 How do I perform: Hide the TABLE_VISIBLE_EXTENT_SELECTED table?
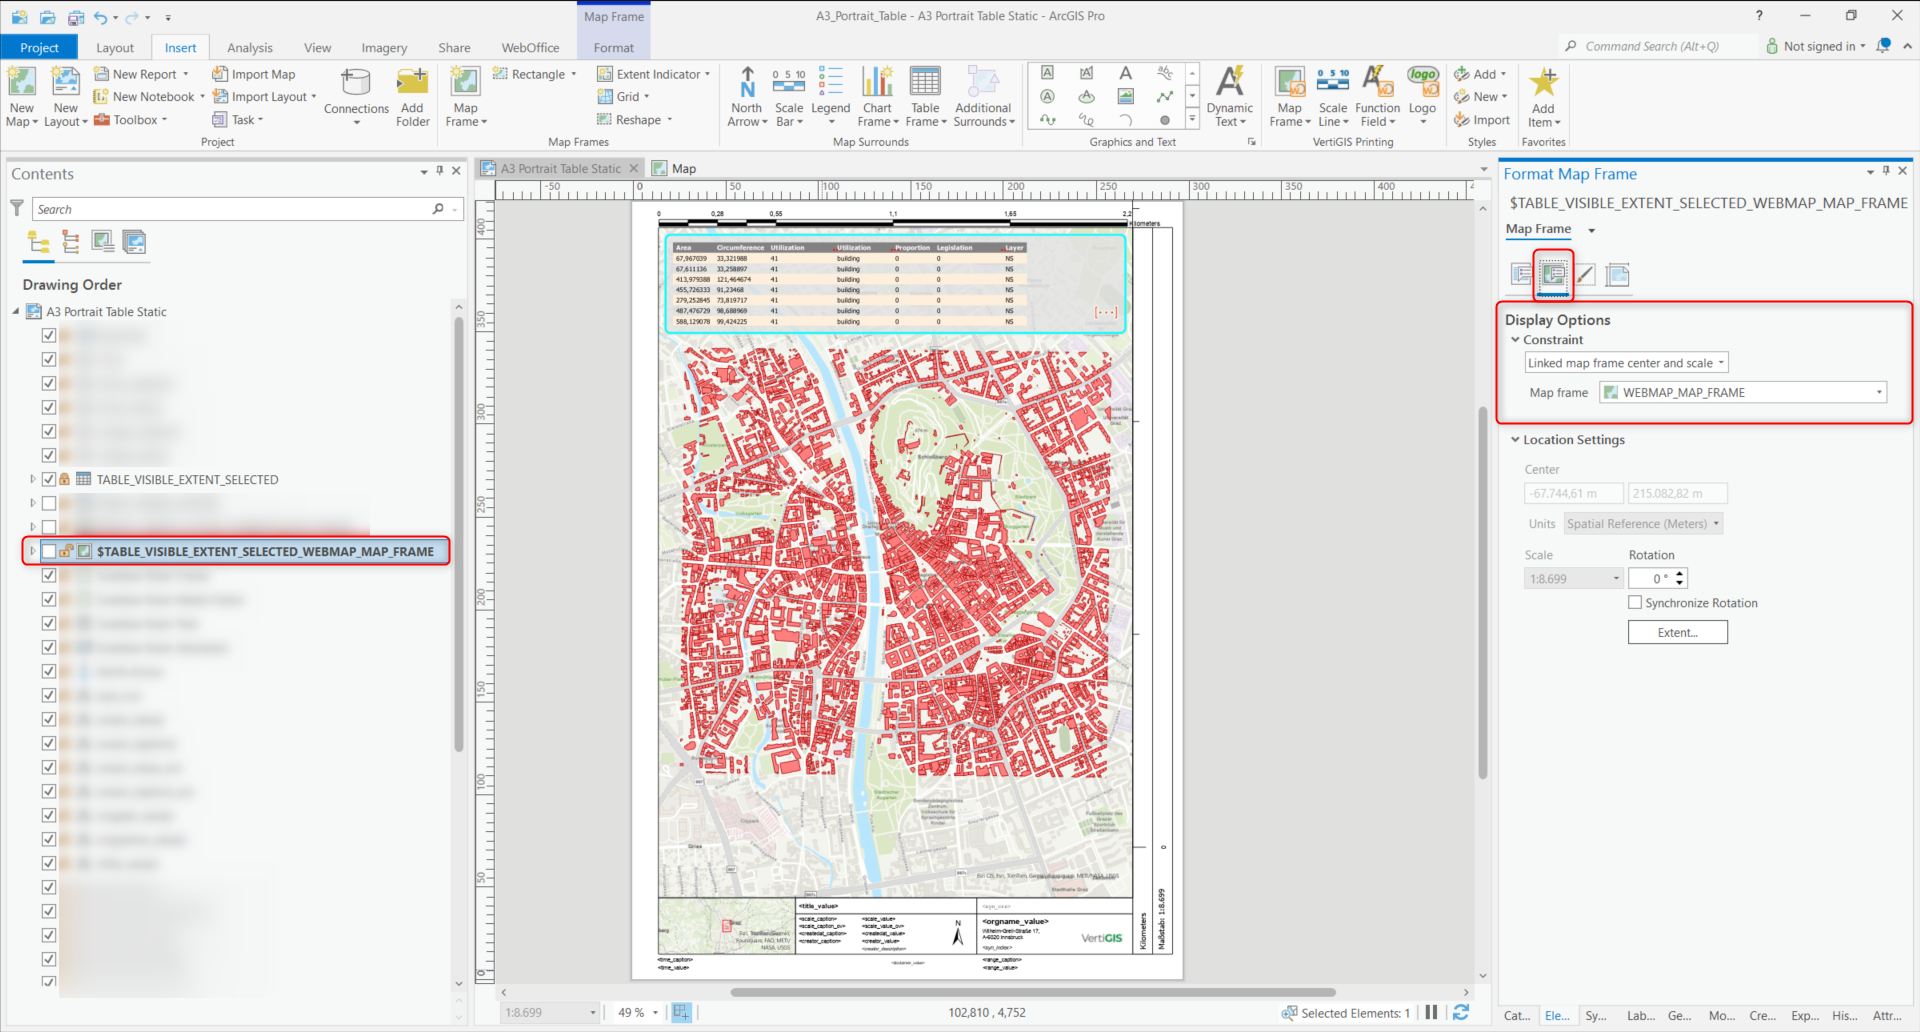point(49,479)
